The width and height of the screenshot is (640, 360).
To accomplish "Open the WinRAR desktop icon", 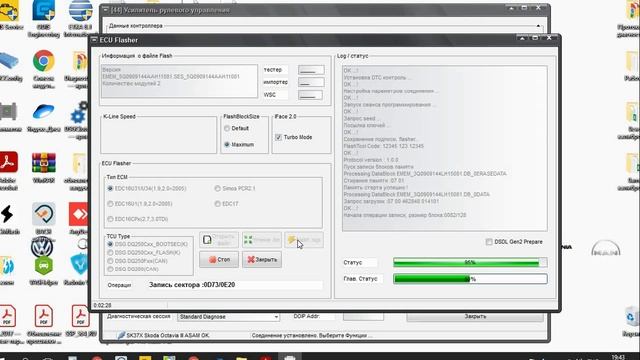I will coord(44,163).
